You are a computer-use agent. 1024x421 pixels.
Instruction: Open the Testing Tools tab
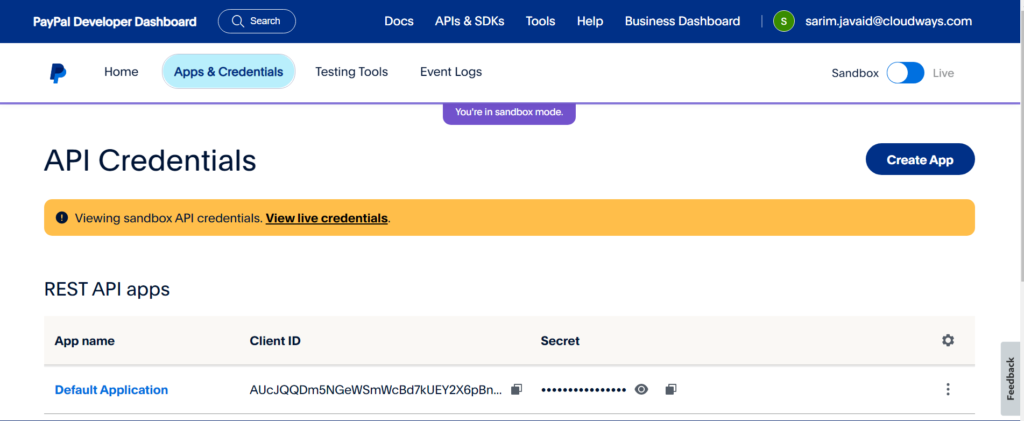click(351, 72)
